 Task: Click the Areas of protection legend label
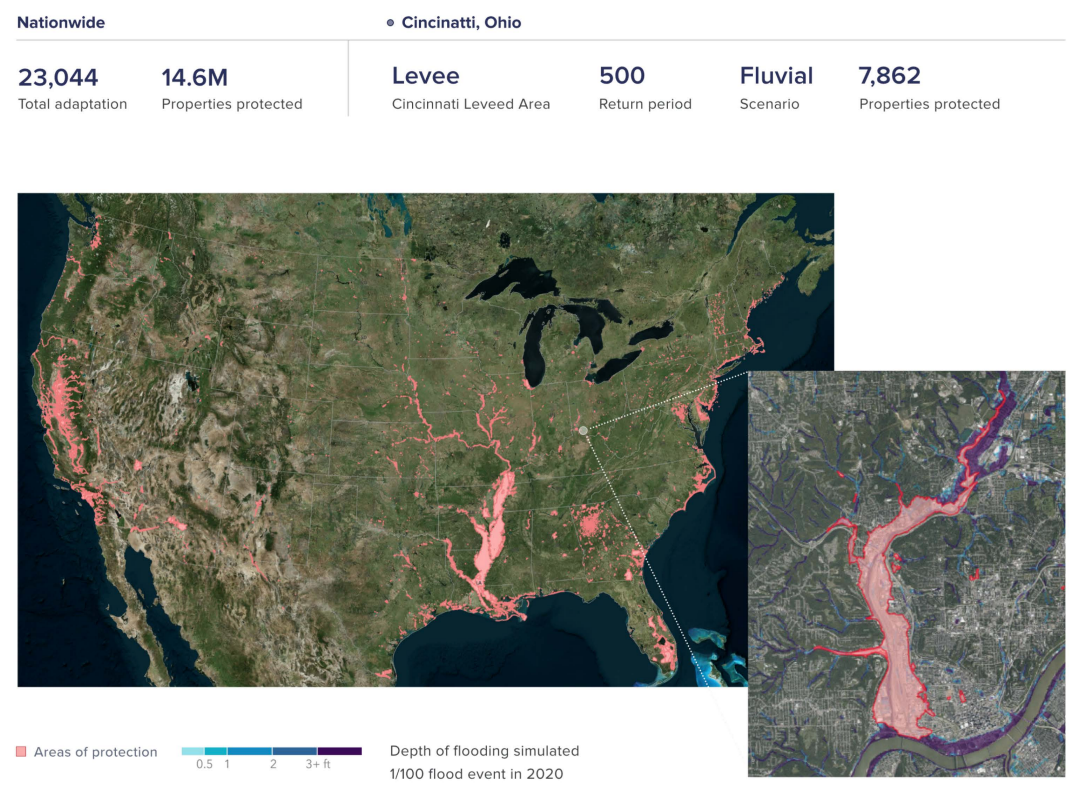[x=95, y=752]
